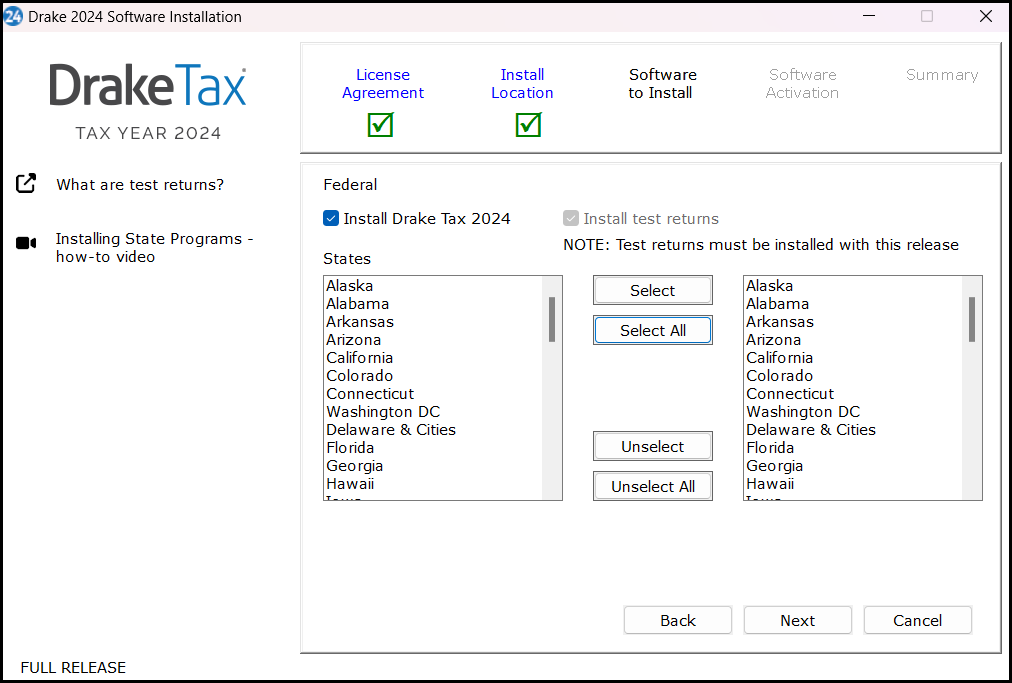The width and height of the screenshot is (1012, 683).
Task: Click the Unselect button
Action: click(x=653, y=447)
